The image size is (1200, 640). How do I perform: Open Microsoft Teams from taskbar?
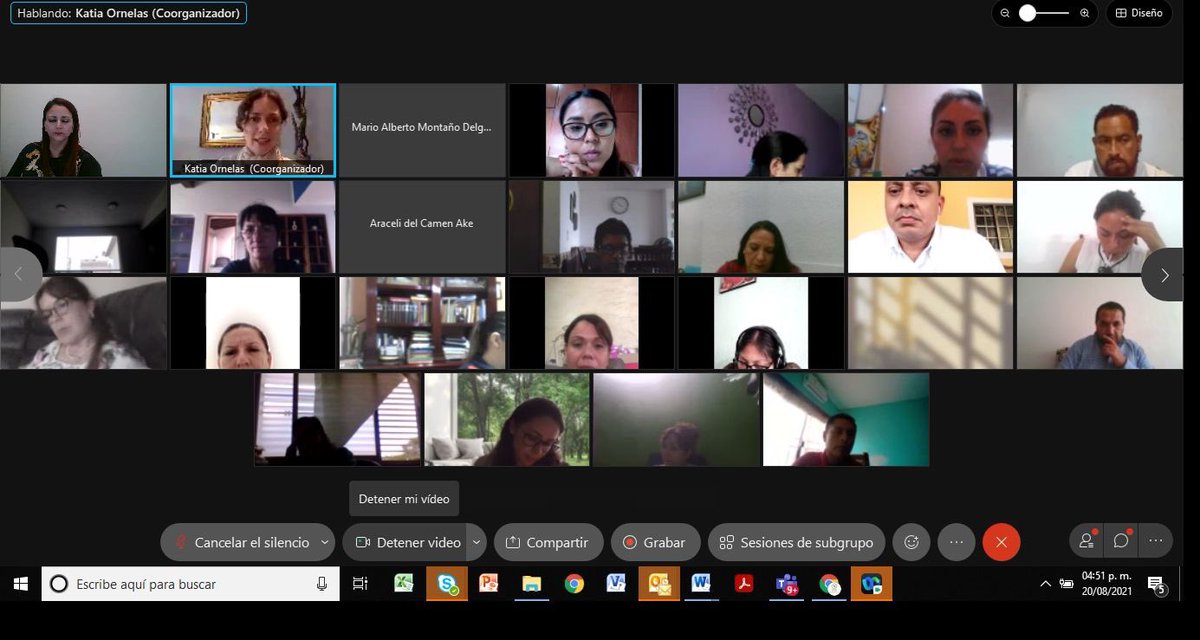click(x=787, y=584)
